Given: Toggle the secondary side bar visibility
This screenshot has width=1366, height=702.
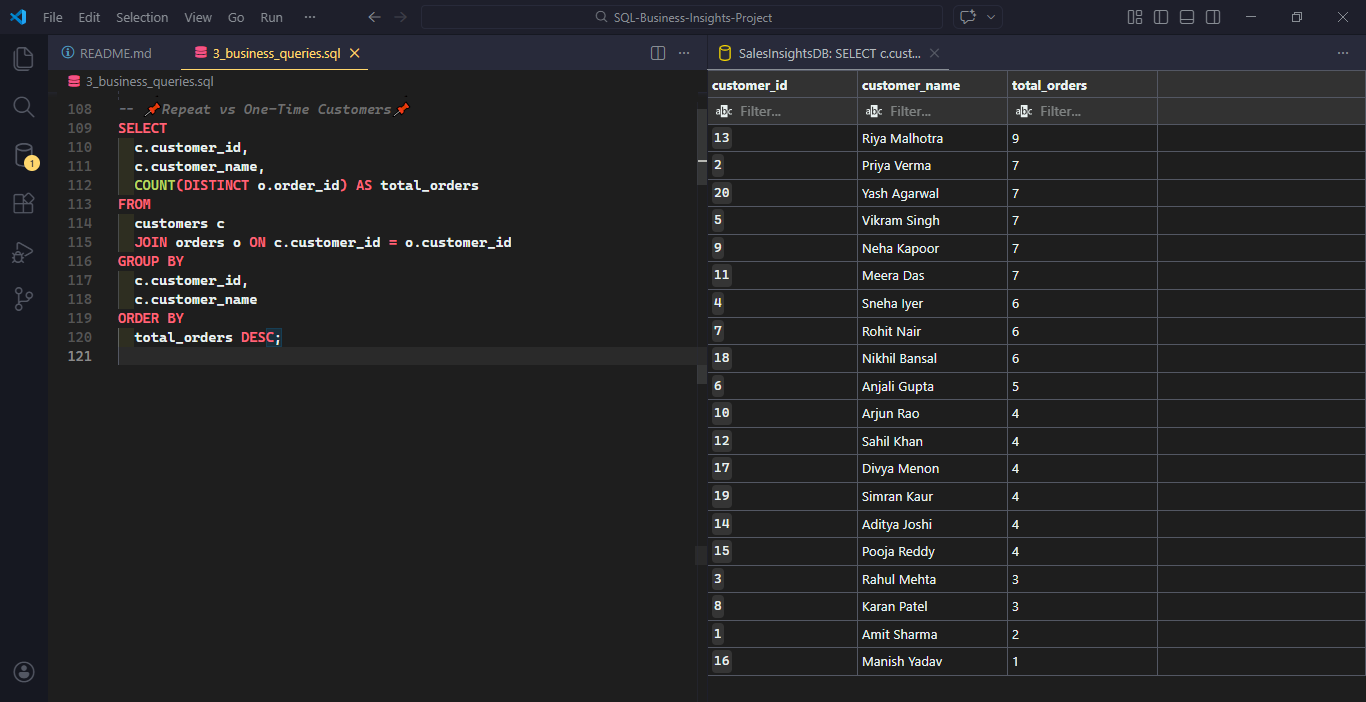Looking at the screenshot, I should (1213, 17).
